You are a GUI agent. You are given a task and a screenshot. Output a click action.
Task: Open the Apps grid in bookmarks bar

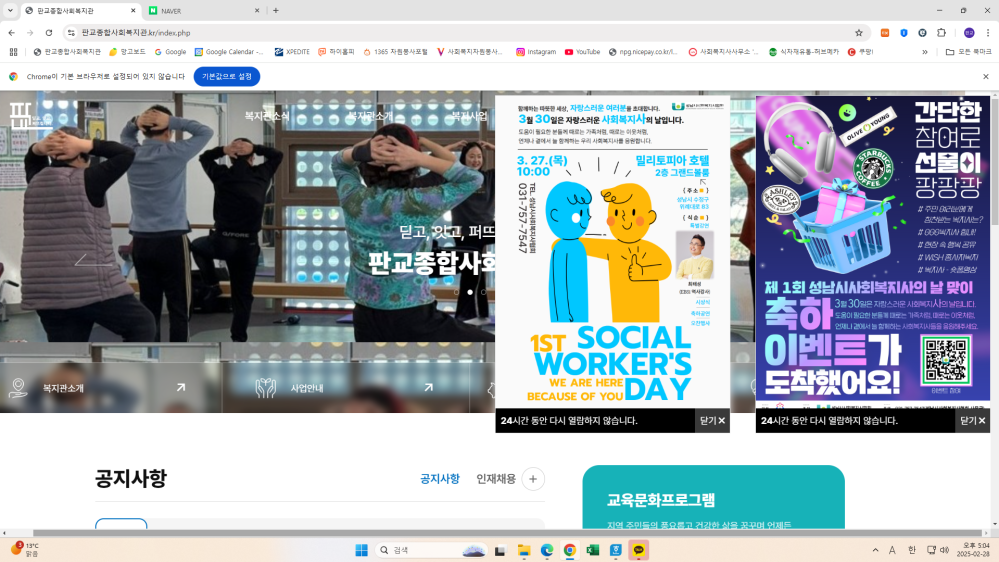[x=13, y=52]
